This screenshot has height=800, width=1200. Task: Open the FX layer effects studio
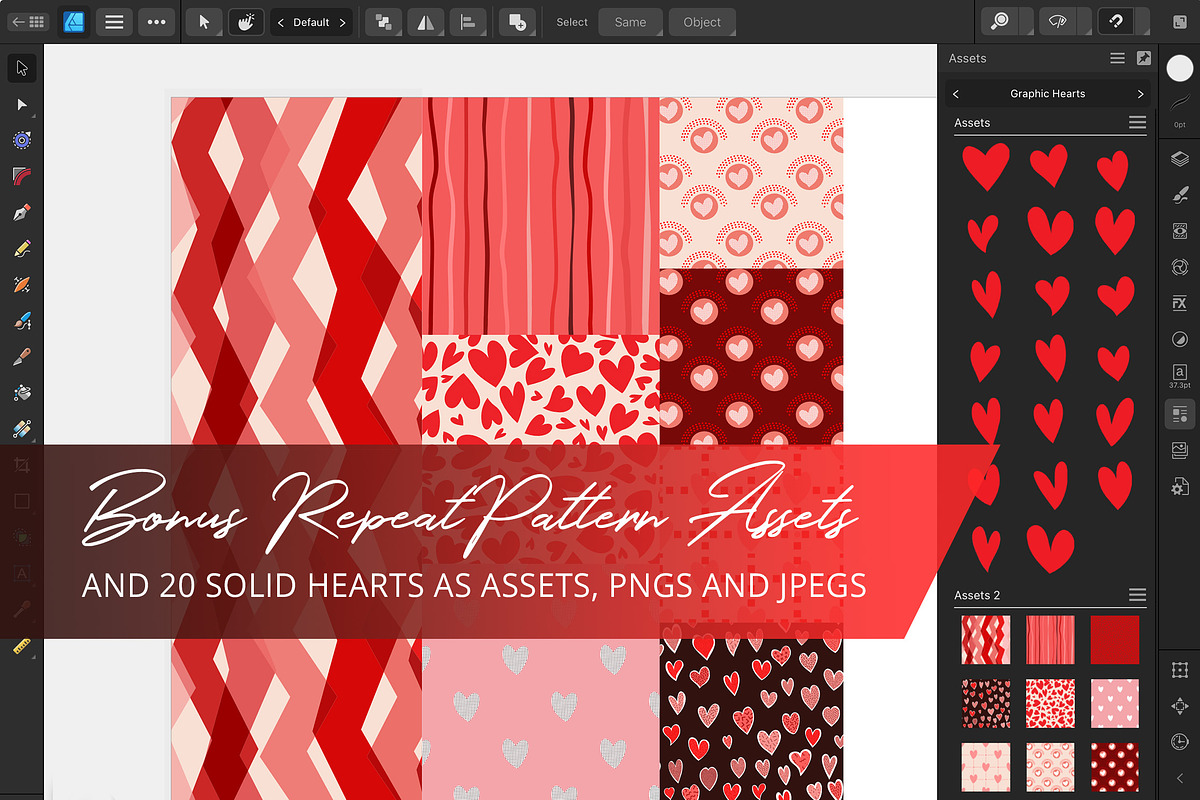click(x=1180, y=303)
